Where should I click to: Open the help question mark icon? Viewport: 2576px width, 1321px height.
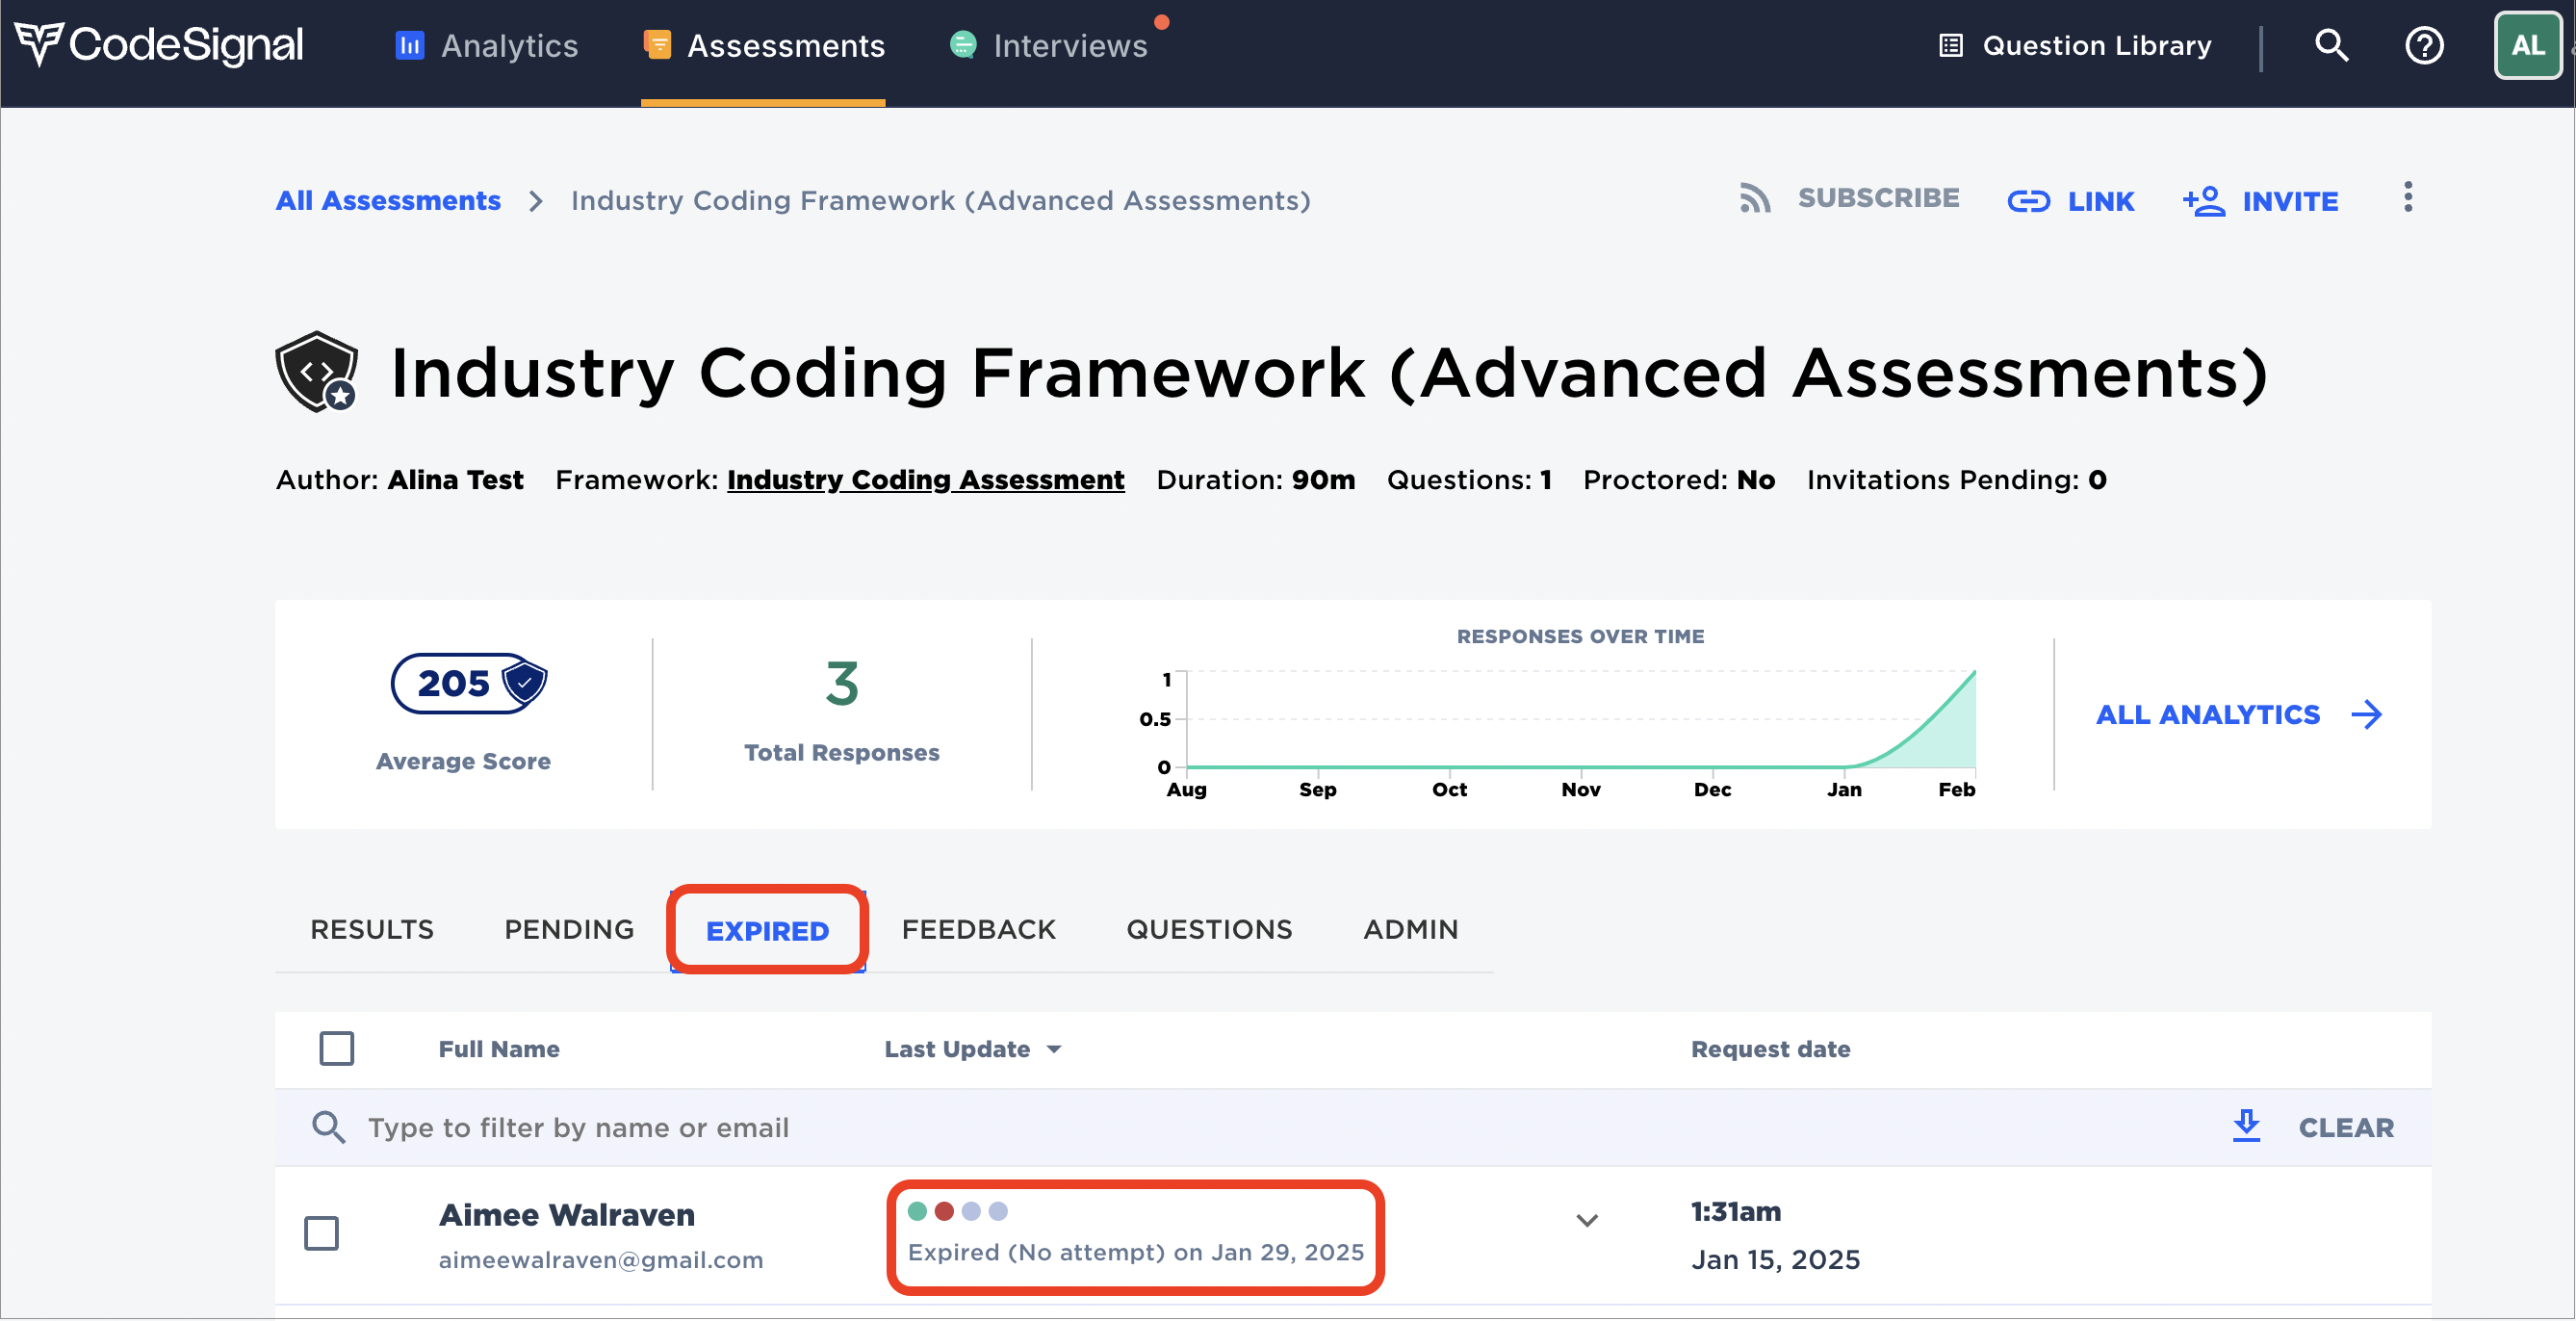[2424, 45]
